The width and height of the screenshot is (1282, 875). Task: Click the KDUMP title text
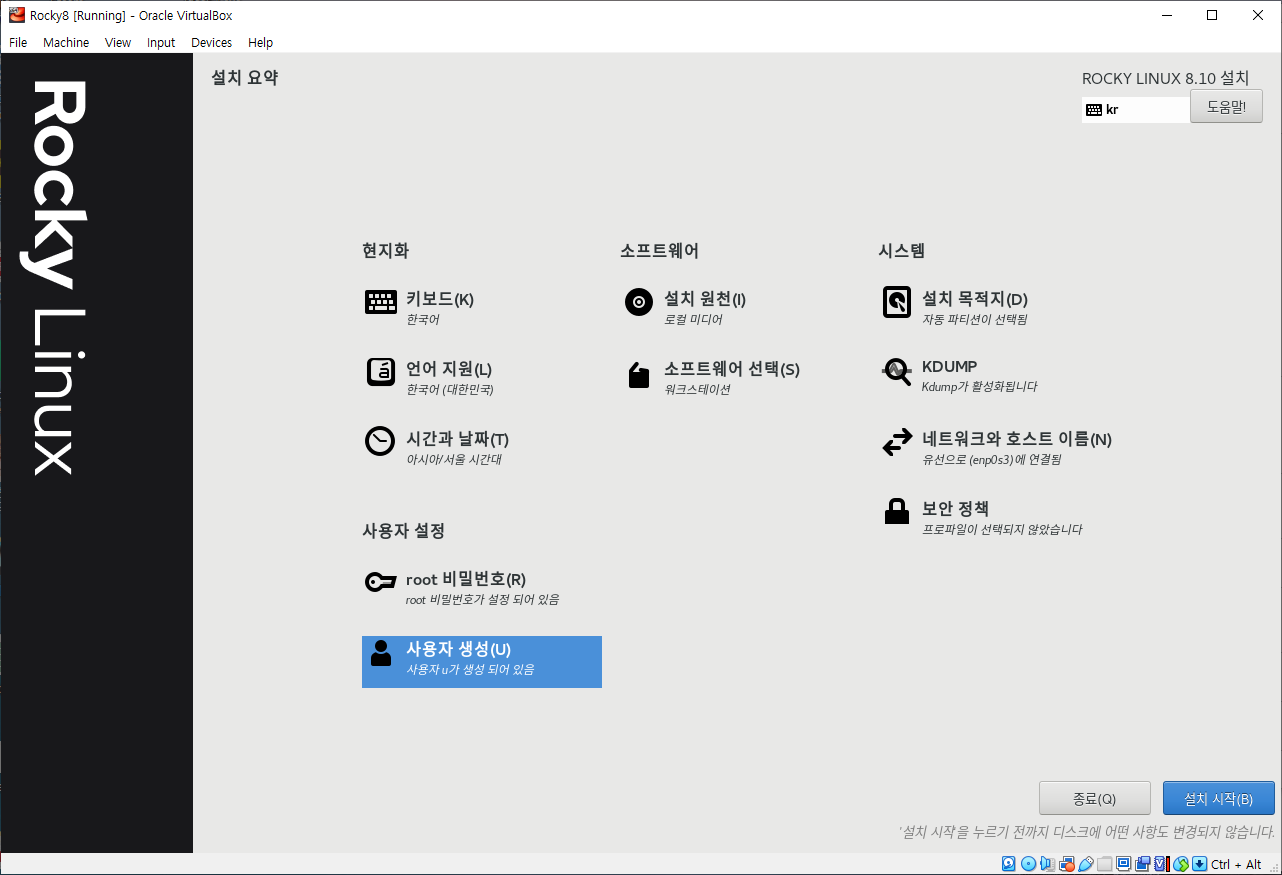pyautogui.click(x=950, y=366)
